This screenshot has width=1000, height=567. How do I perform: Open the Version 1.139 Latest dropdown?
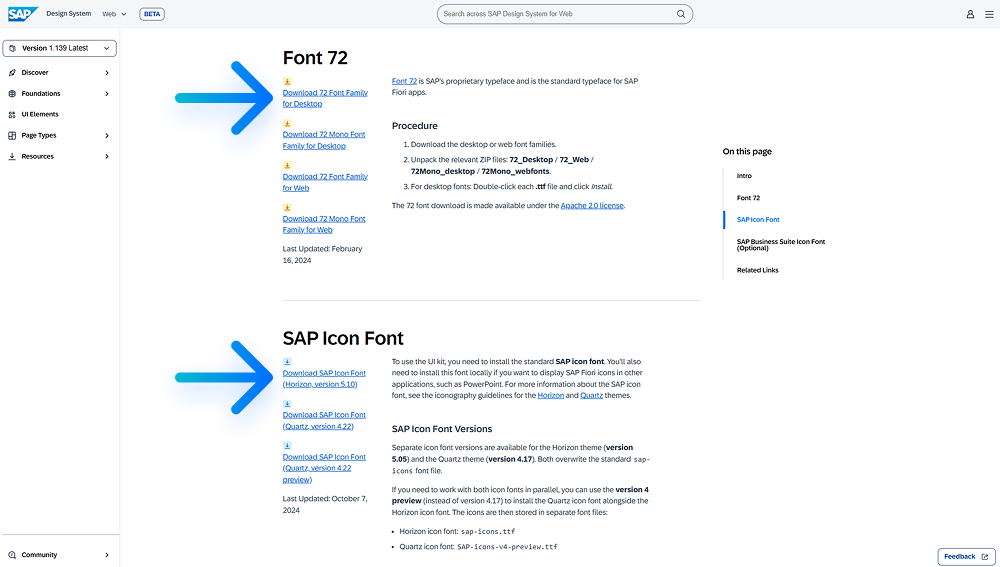[59, 48]
